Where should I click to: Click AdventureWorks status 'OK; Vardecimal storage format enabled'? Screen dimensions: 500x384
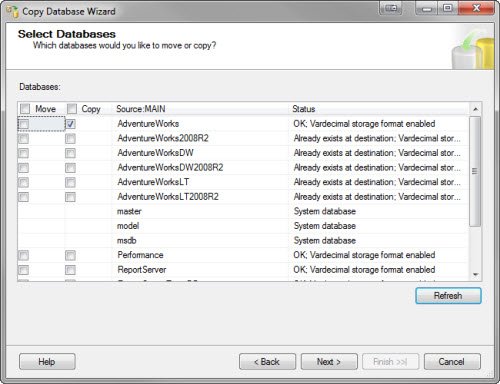(x=364, y=124)
